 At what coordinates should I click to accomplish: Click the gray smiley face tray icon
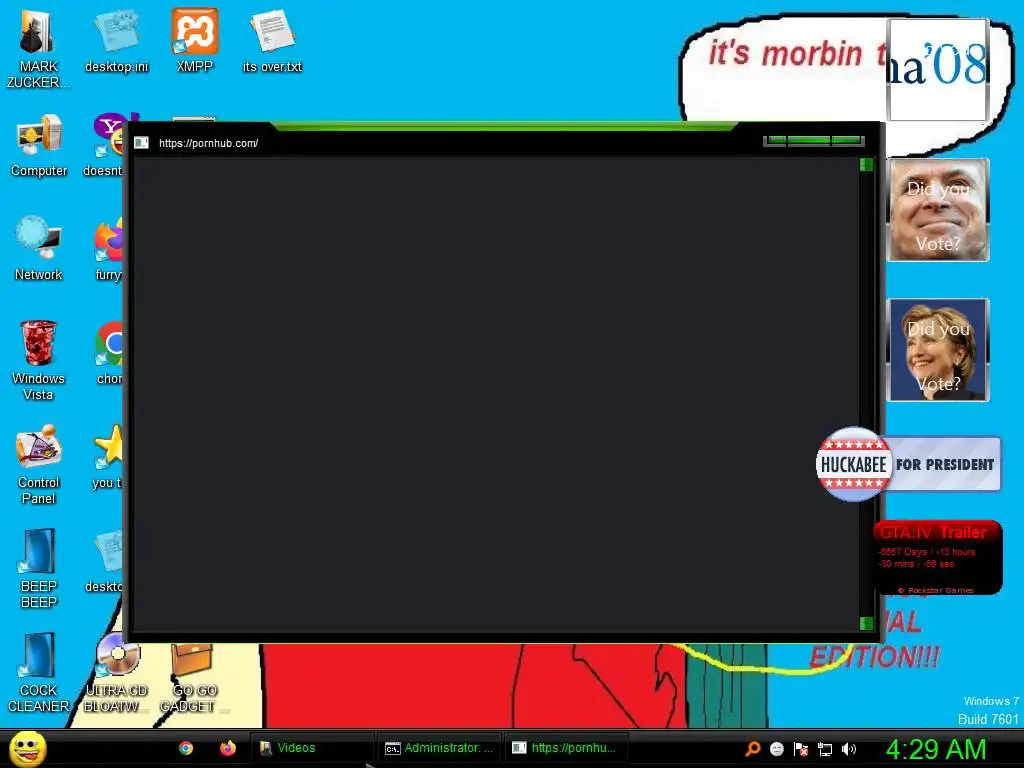click(776, 748)
